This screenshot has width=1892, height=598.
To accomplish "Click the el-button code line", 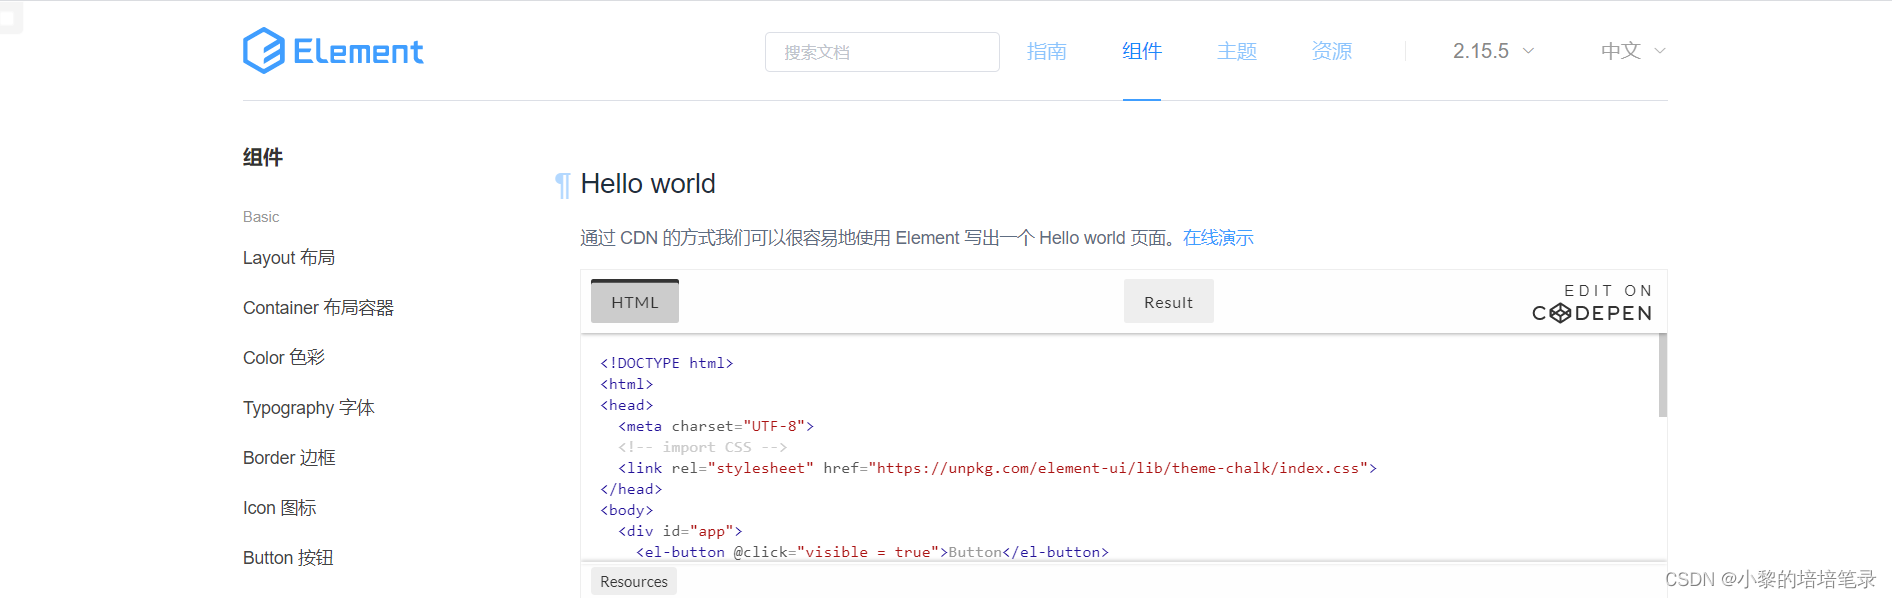I will coord(872,552).
